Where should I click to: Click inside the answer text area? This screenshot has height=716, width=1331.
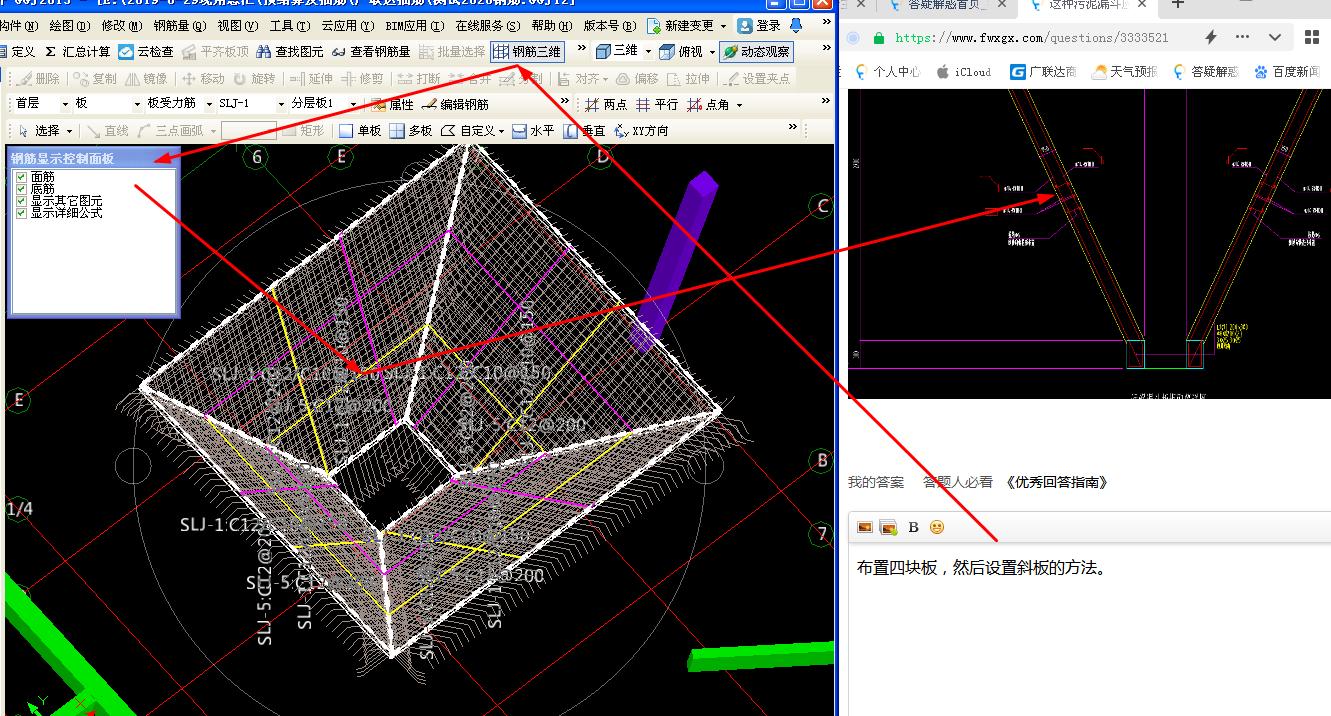1090,630
